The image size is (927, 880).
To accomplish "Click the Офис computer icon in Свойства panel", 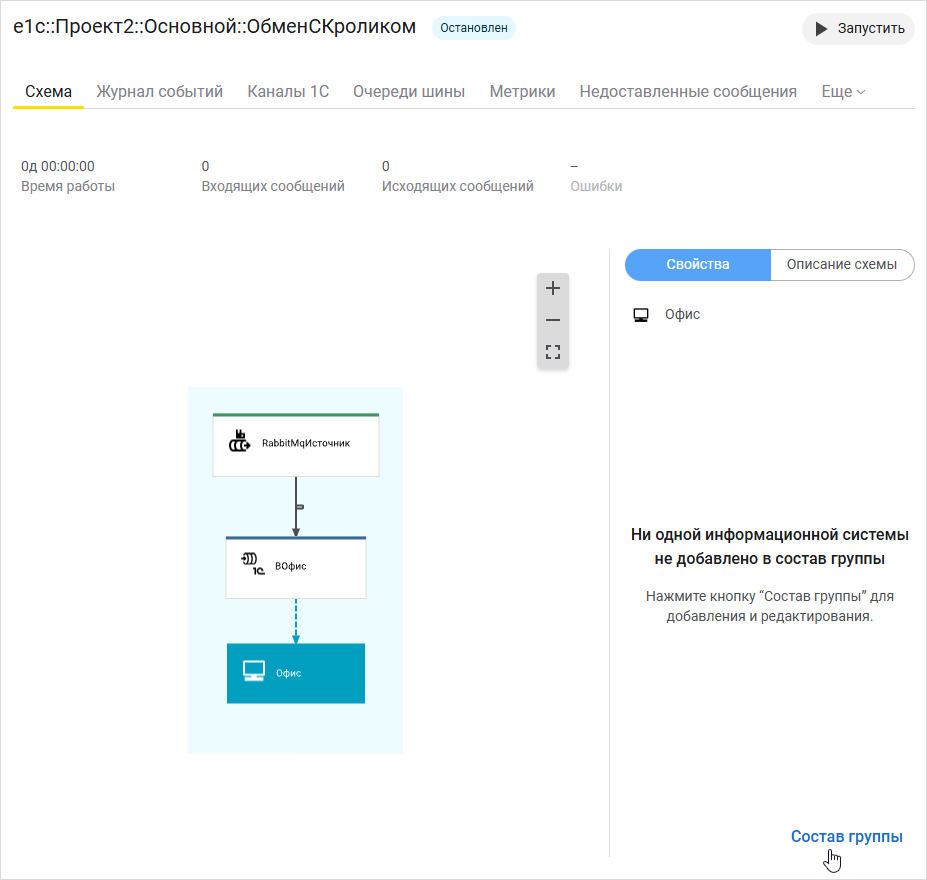I will pos(641,314).
